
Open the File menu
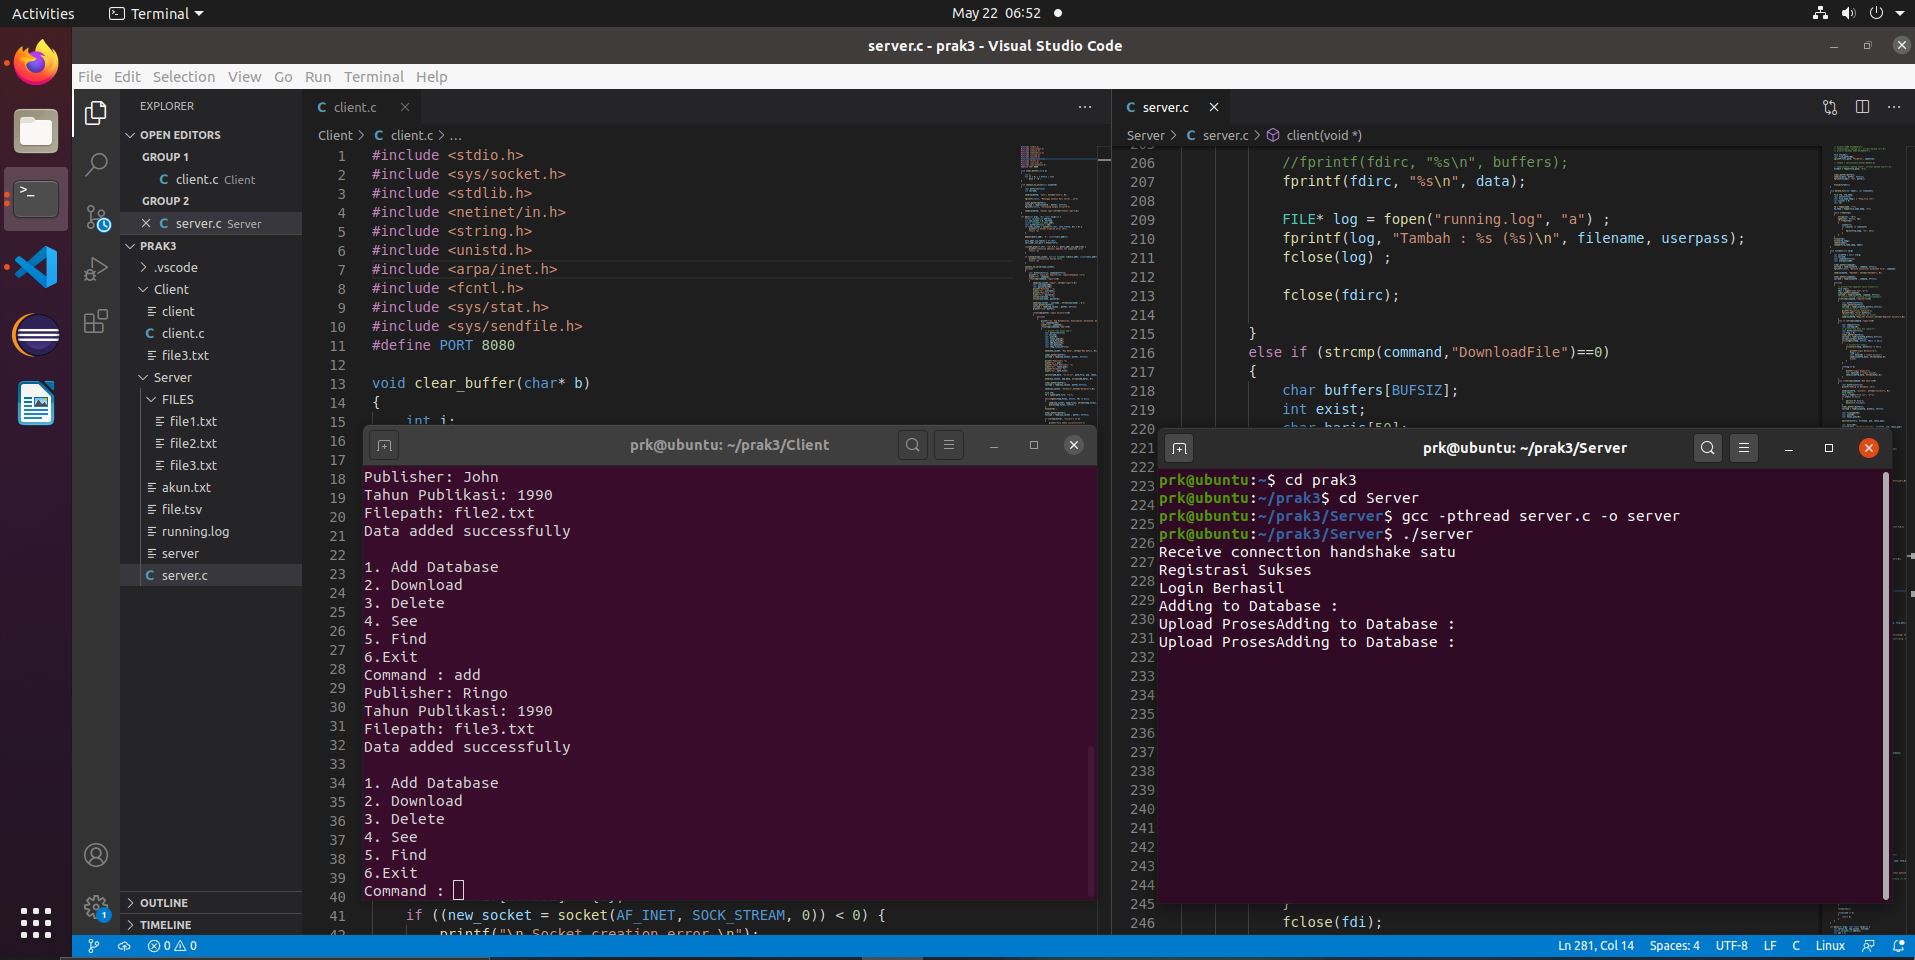pos(90,76)
